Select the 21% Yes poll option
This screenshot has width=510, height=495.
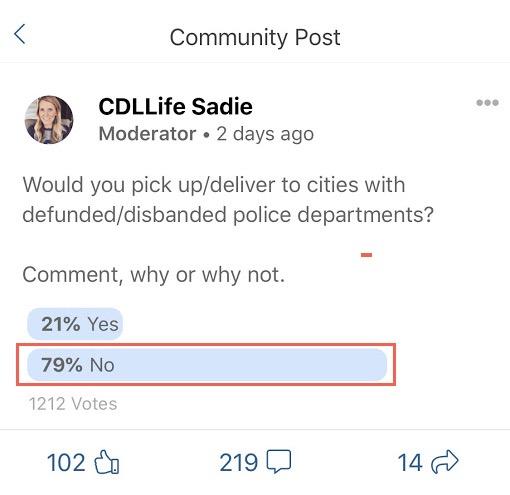75,324
